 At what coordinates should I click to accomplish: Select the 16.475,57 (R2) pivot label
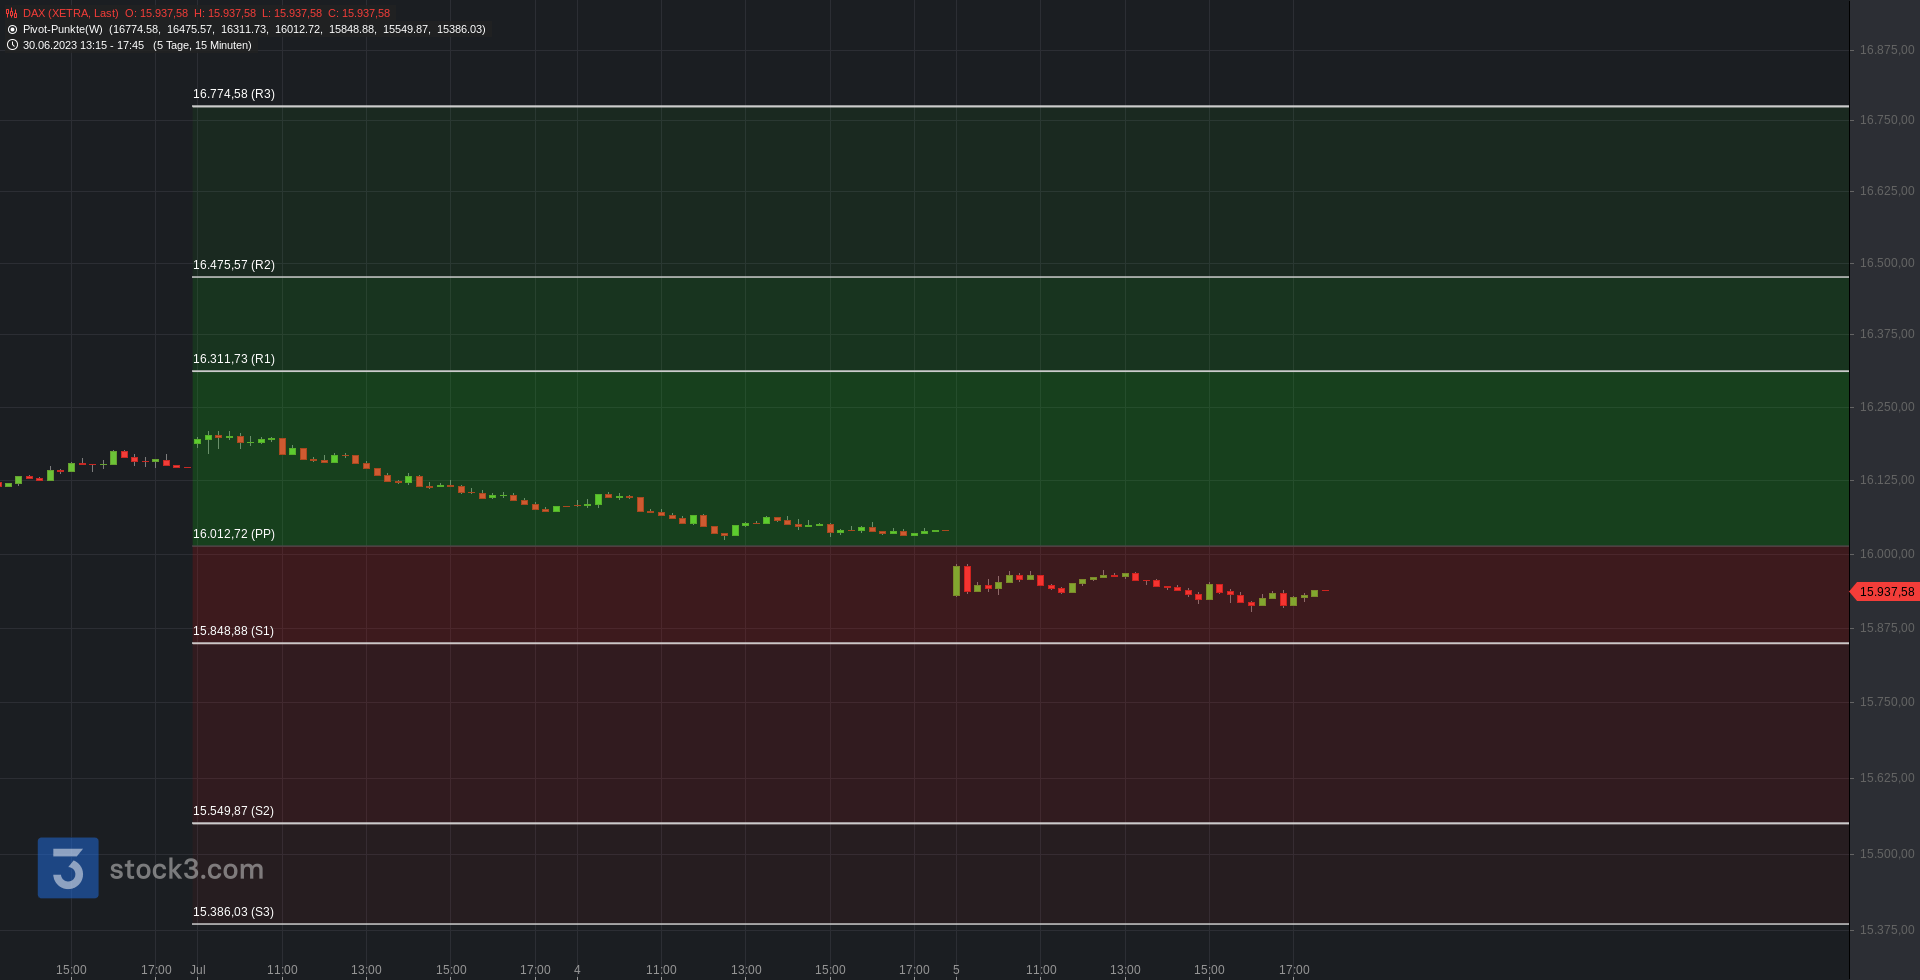[x=234, y=265]
